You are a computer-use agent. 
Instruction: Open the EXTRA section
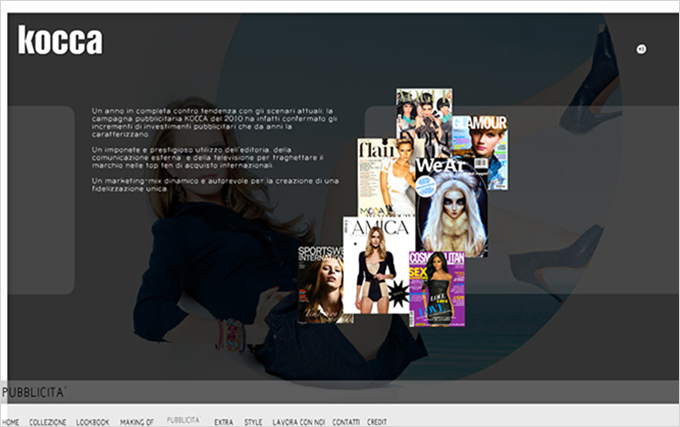223,422
